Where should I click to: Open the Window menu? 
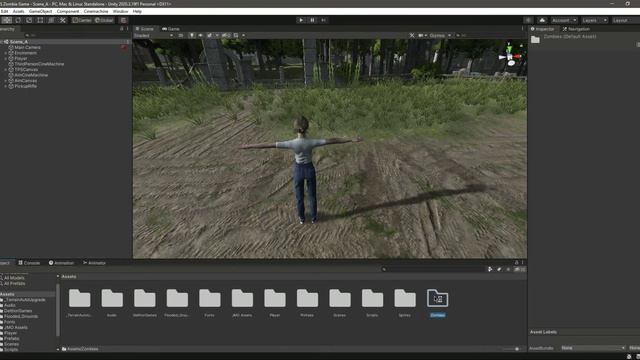click(x=120, y=11)
